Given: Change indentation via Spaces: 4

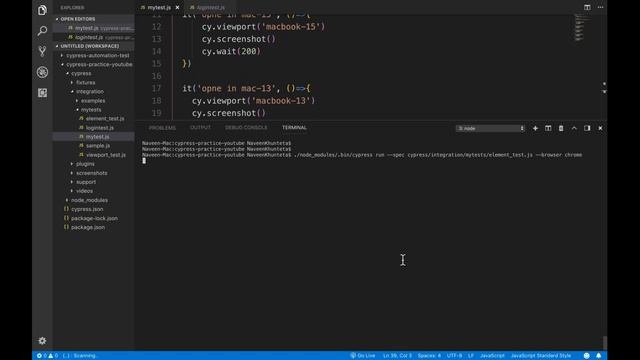Looking at the screenshot, I should tap(429, 356).
